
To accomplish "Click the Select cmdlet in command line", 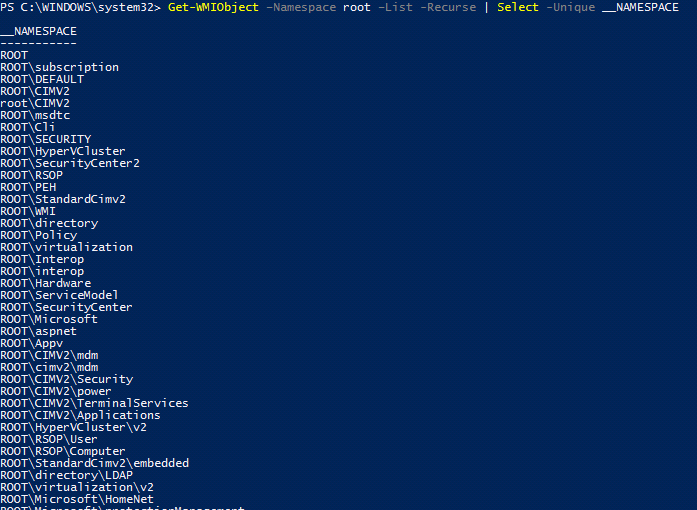I will click(518, 8).
